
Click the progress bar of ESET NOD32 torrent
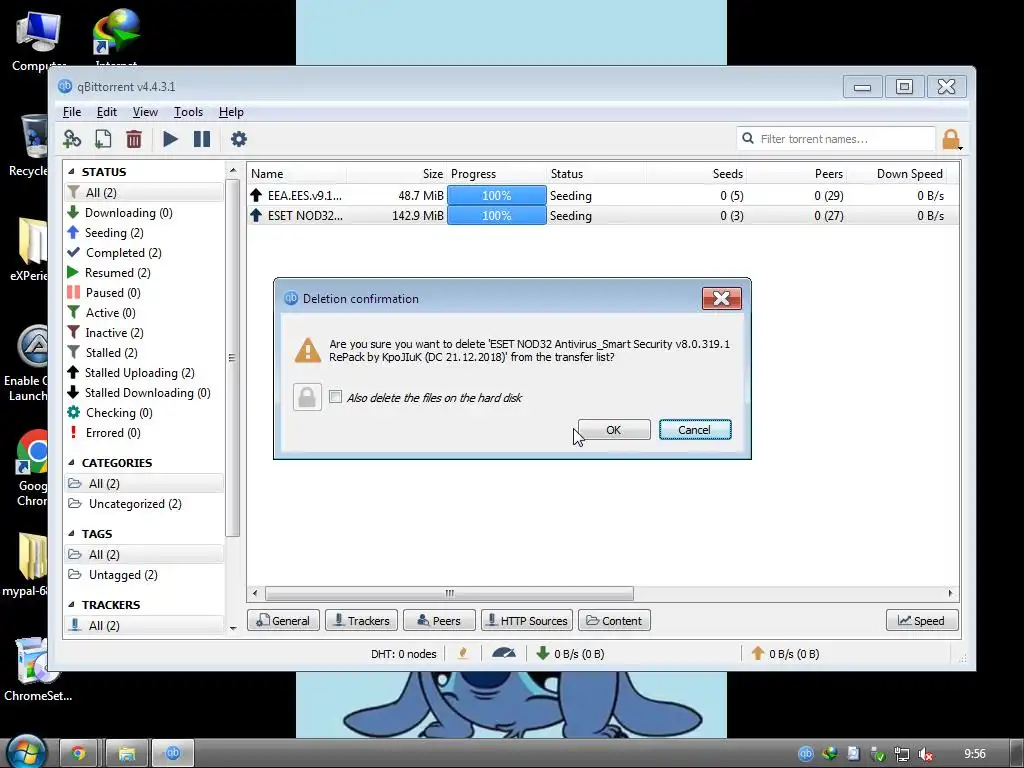pos(496,216)
